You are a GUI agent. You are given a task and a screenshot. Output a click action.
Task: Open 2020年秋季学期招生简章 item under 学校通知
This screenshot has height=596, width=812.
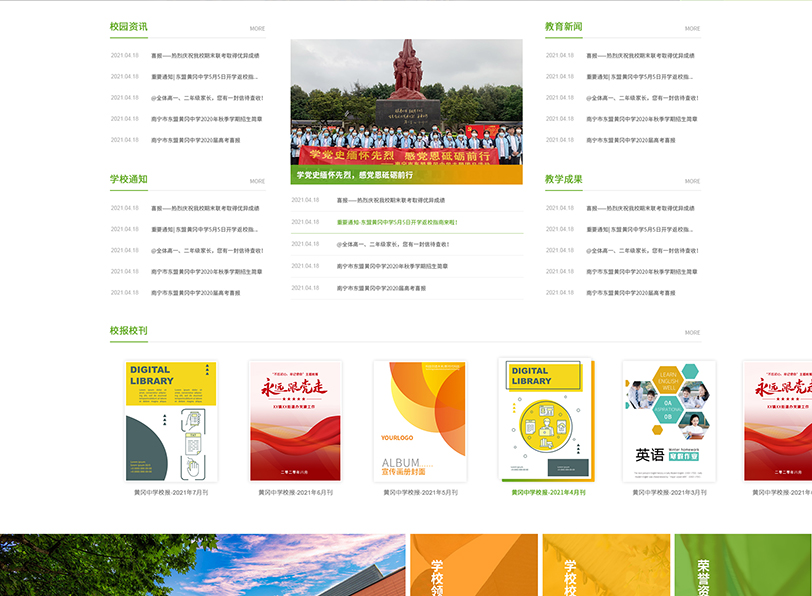207,272
